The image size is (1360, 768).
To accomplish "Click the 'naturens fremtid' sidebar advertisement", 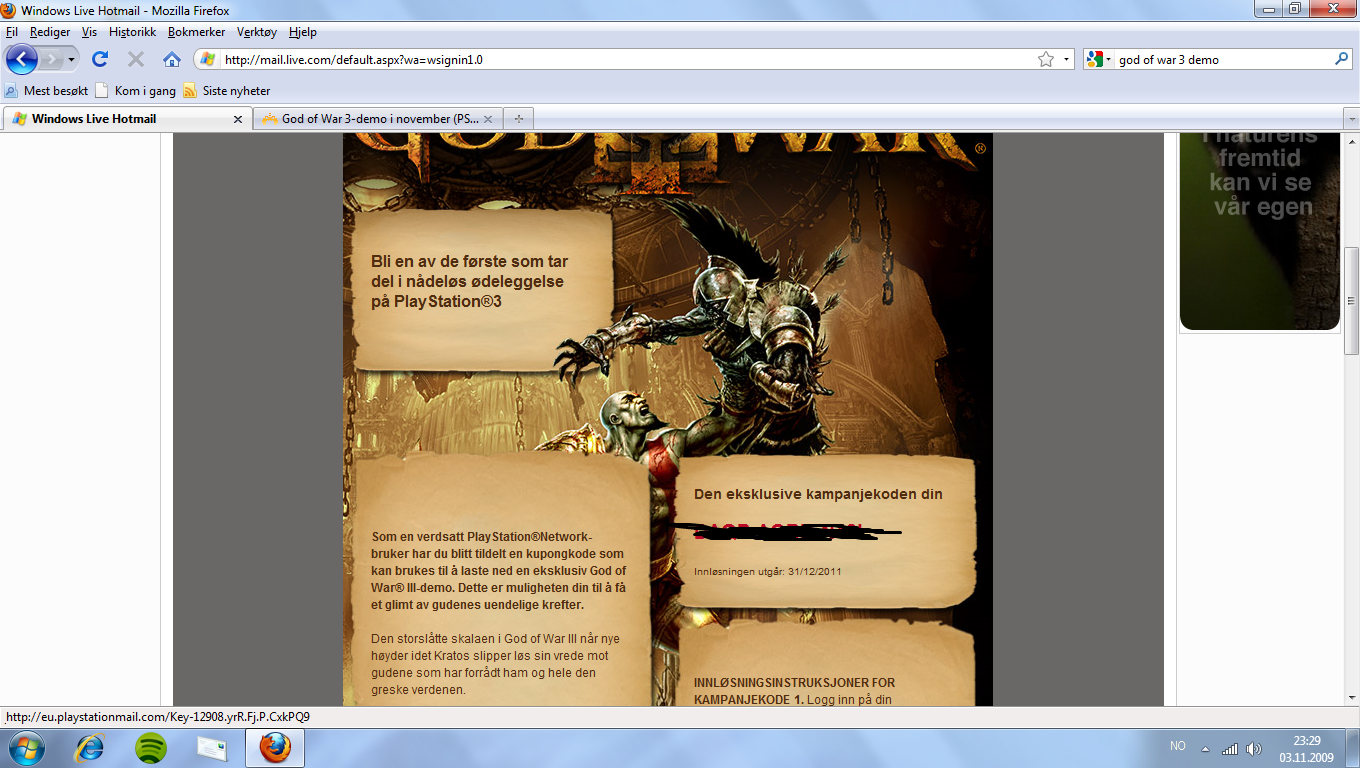I will tap(1259, 231).
